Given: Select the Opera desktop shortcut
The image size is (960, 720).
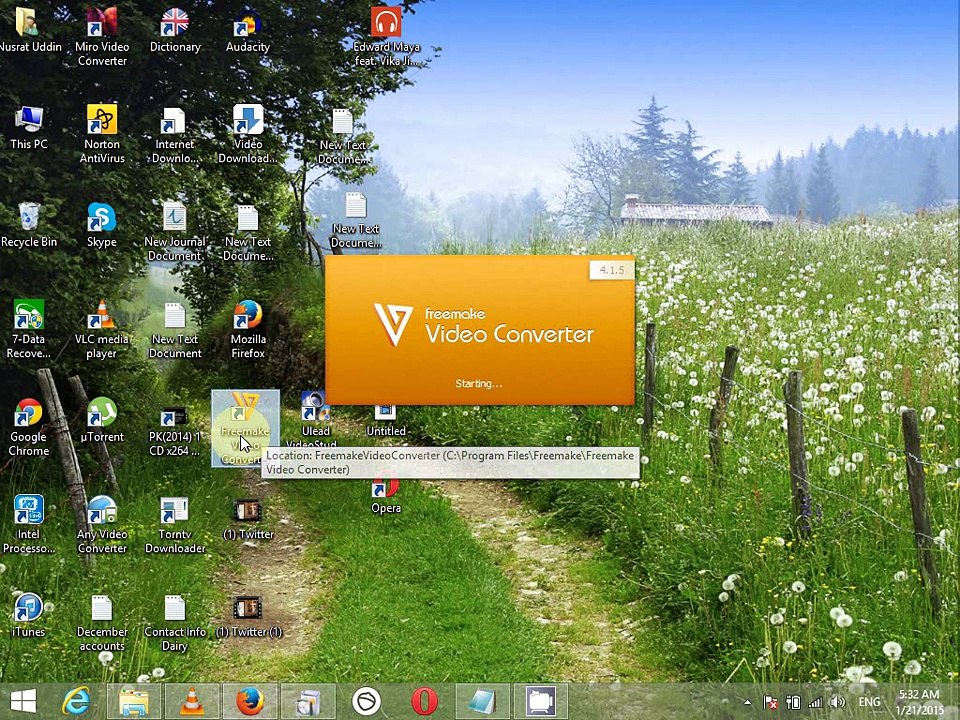Looking at the screenshot, I should (x=386, y=495).
